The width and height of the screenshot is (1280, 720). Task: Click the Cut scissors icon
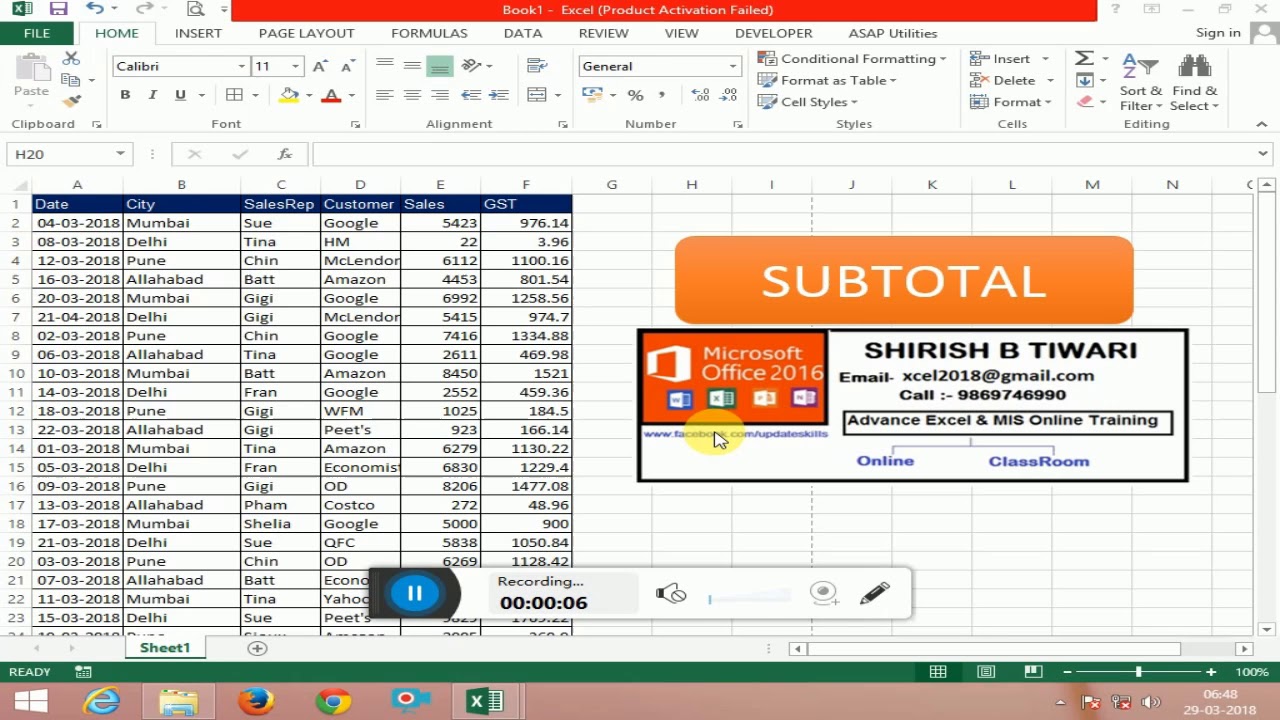click(x=71, y=59)
